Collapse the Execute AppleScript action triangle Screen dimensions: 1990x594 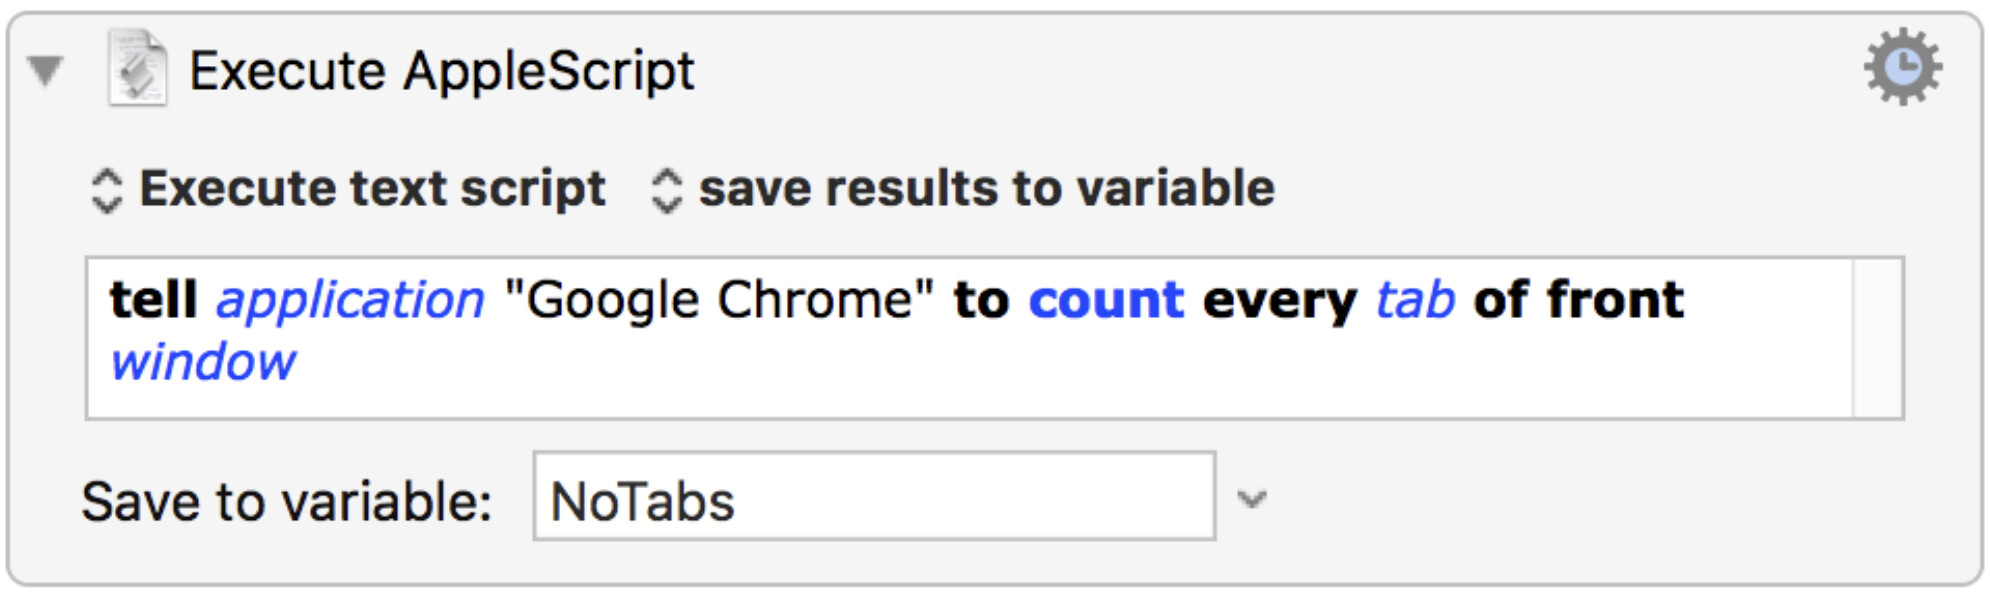tap(46, 70)
